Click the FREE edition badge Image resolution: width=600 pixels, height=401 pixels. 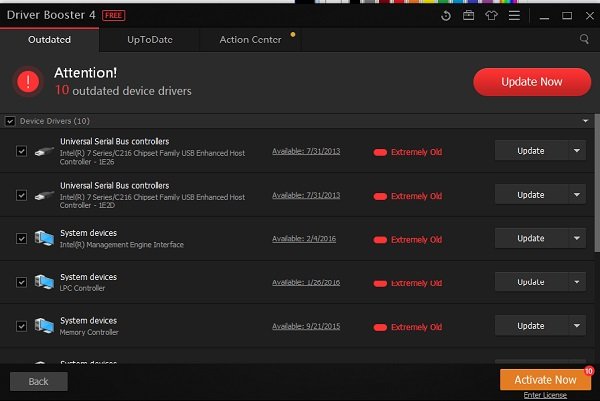pos(114,16)
